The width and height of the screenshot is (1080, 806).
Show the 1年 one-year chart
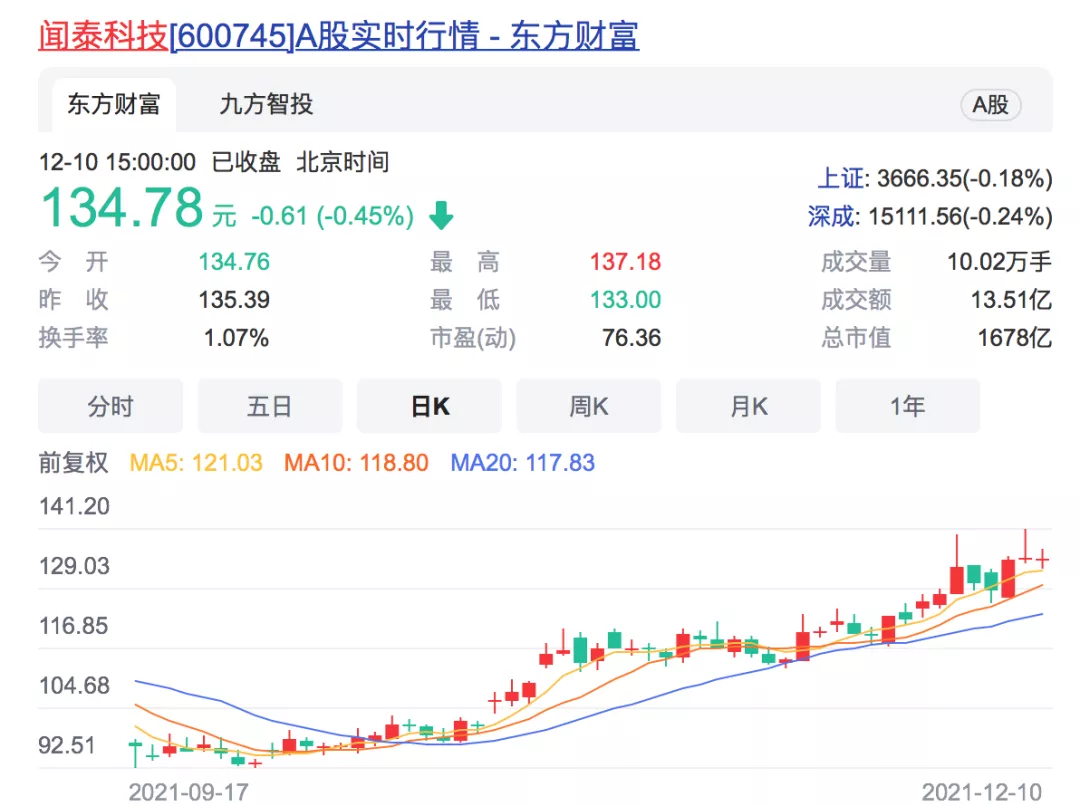click(907, 406)
